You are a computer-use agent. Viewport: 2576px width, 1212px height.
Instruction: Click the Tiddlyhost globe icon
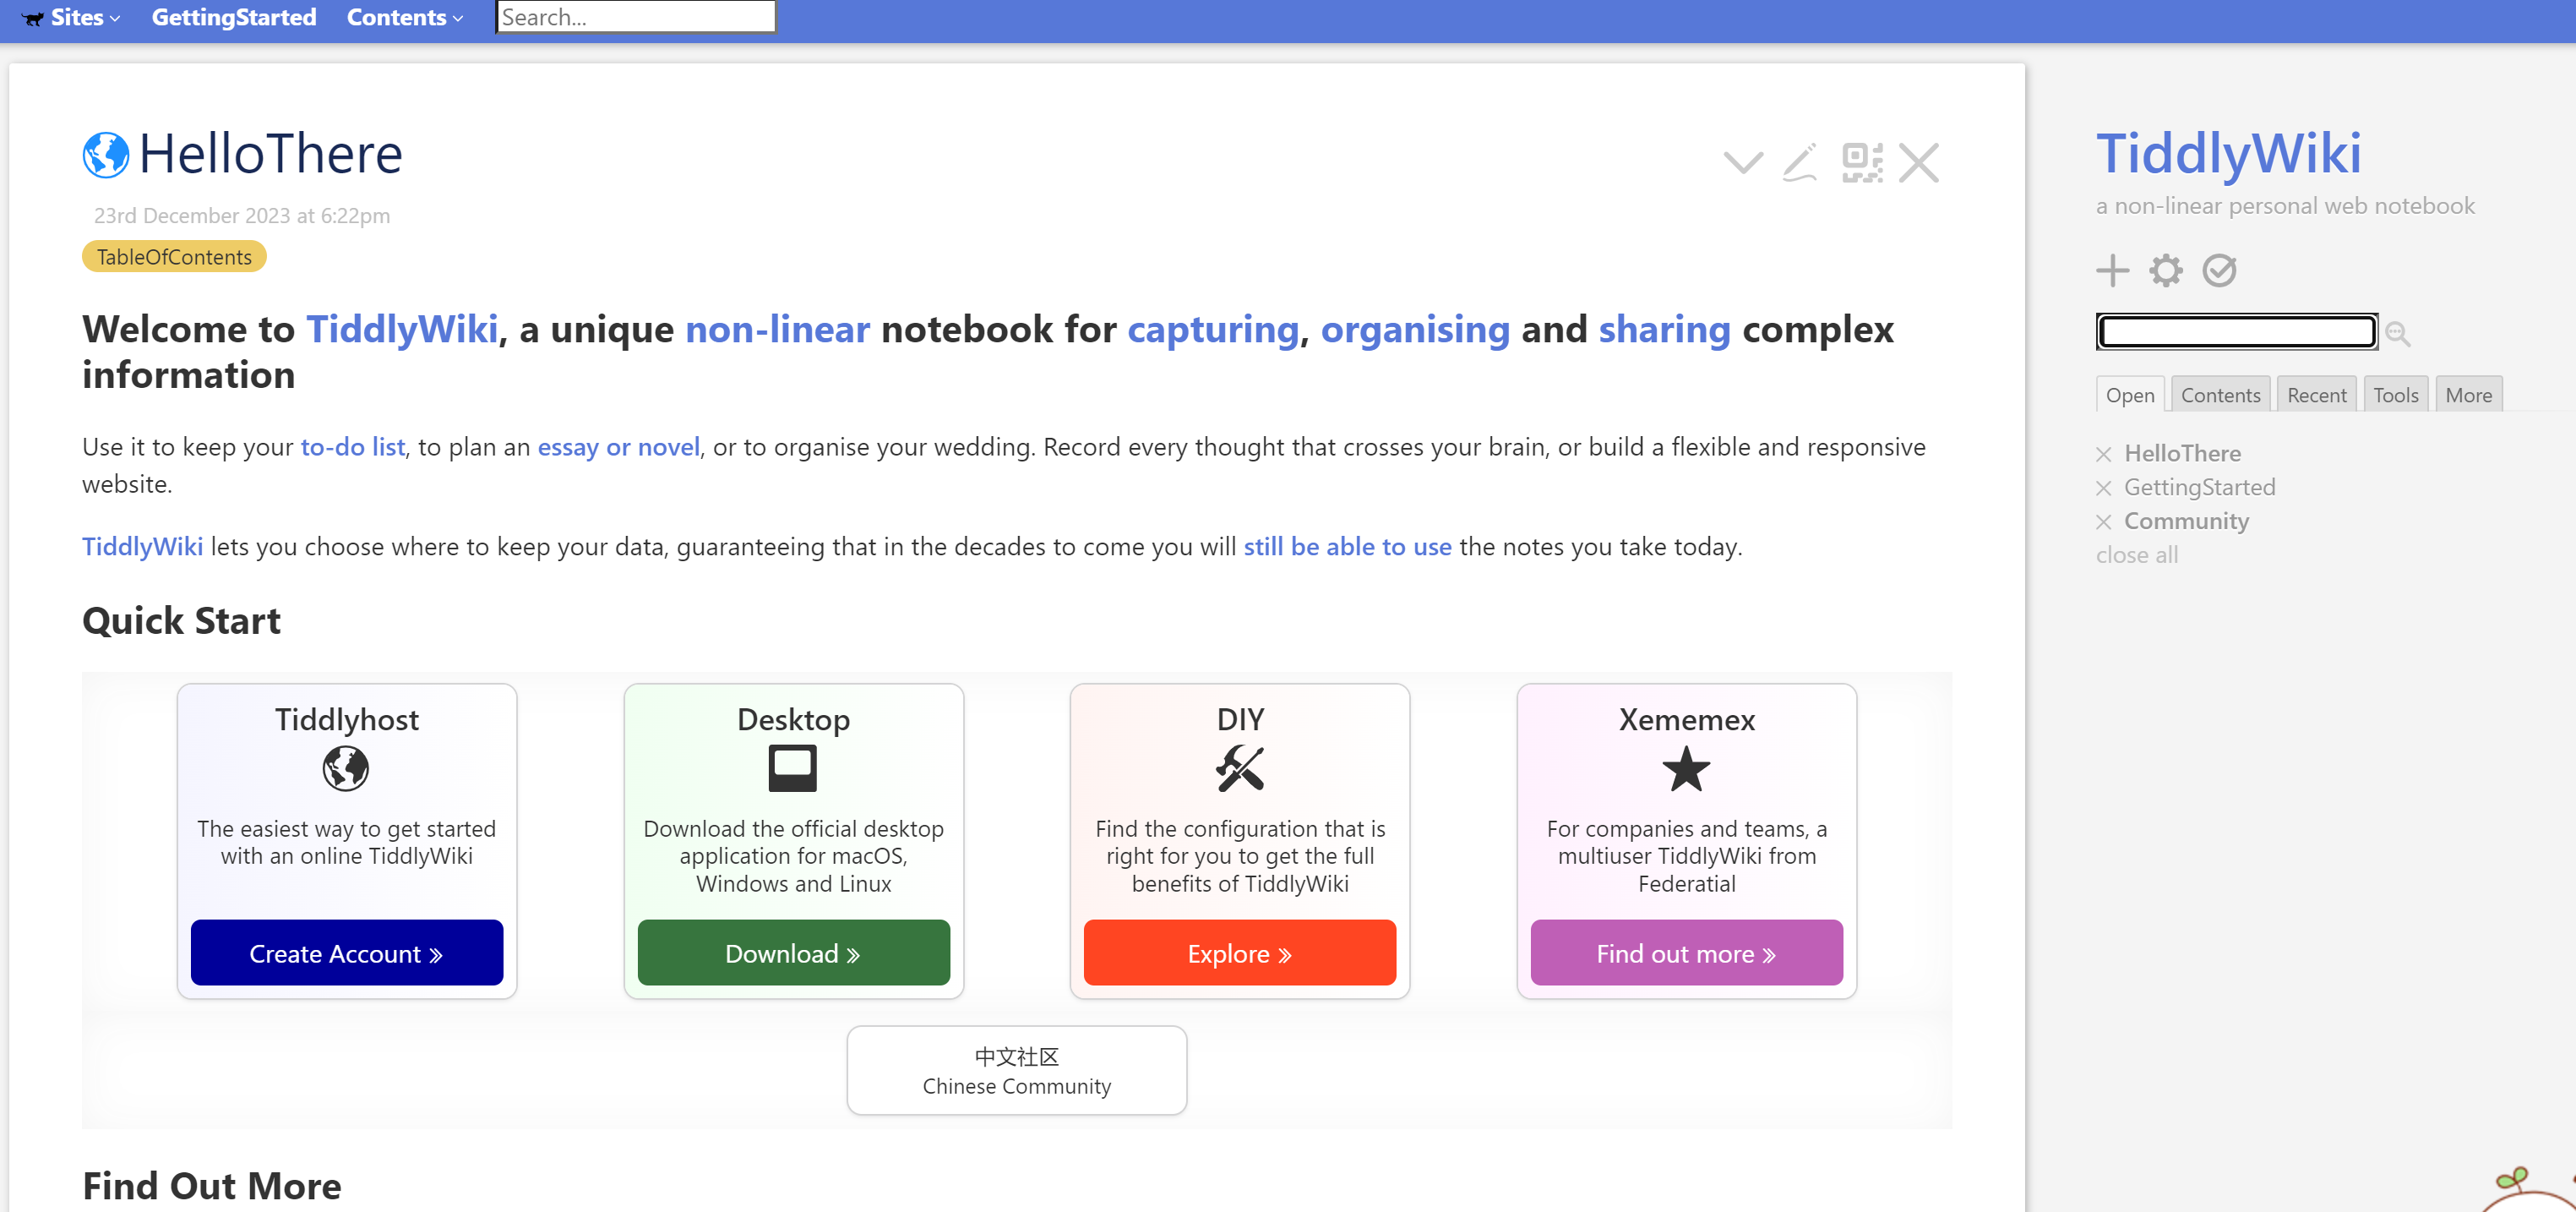[x=346, y=769]
